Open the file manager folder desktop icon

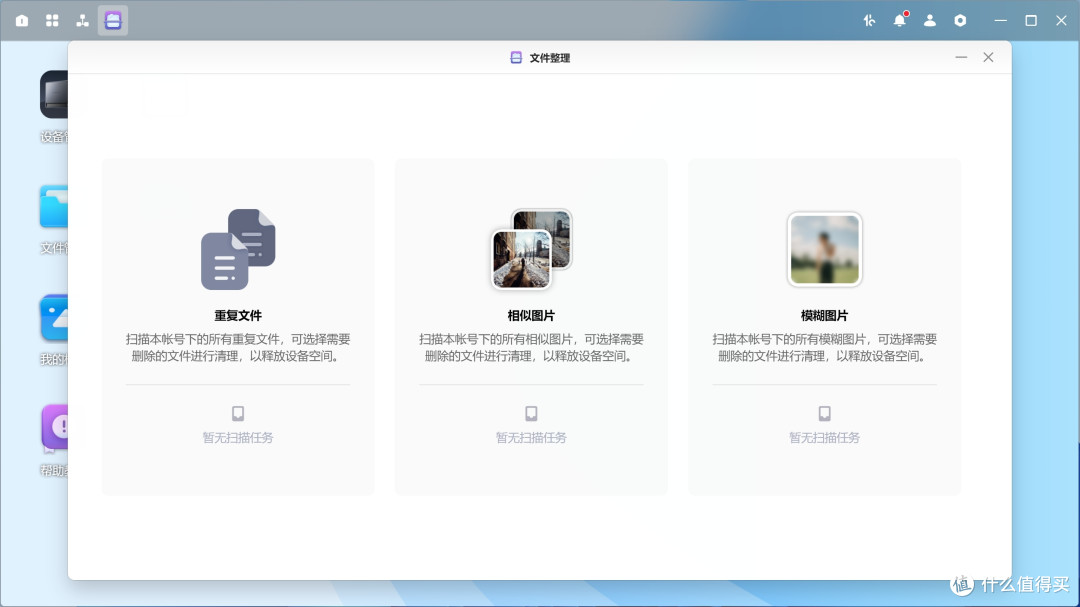point(54,206)
